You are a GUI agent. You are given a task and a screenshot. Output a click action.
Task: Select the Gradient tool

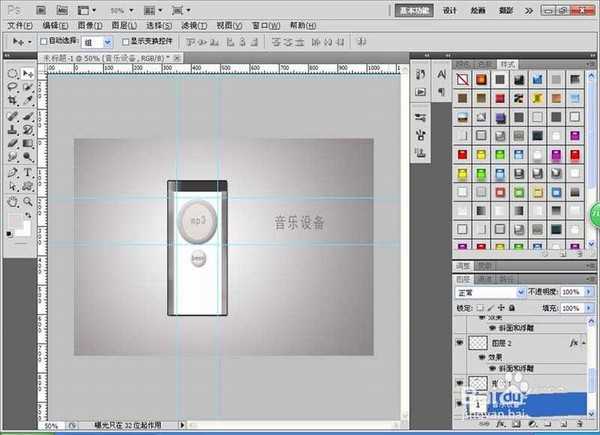pos(28,143)
